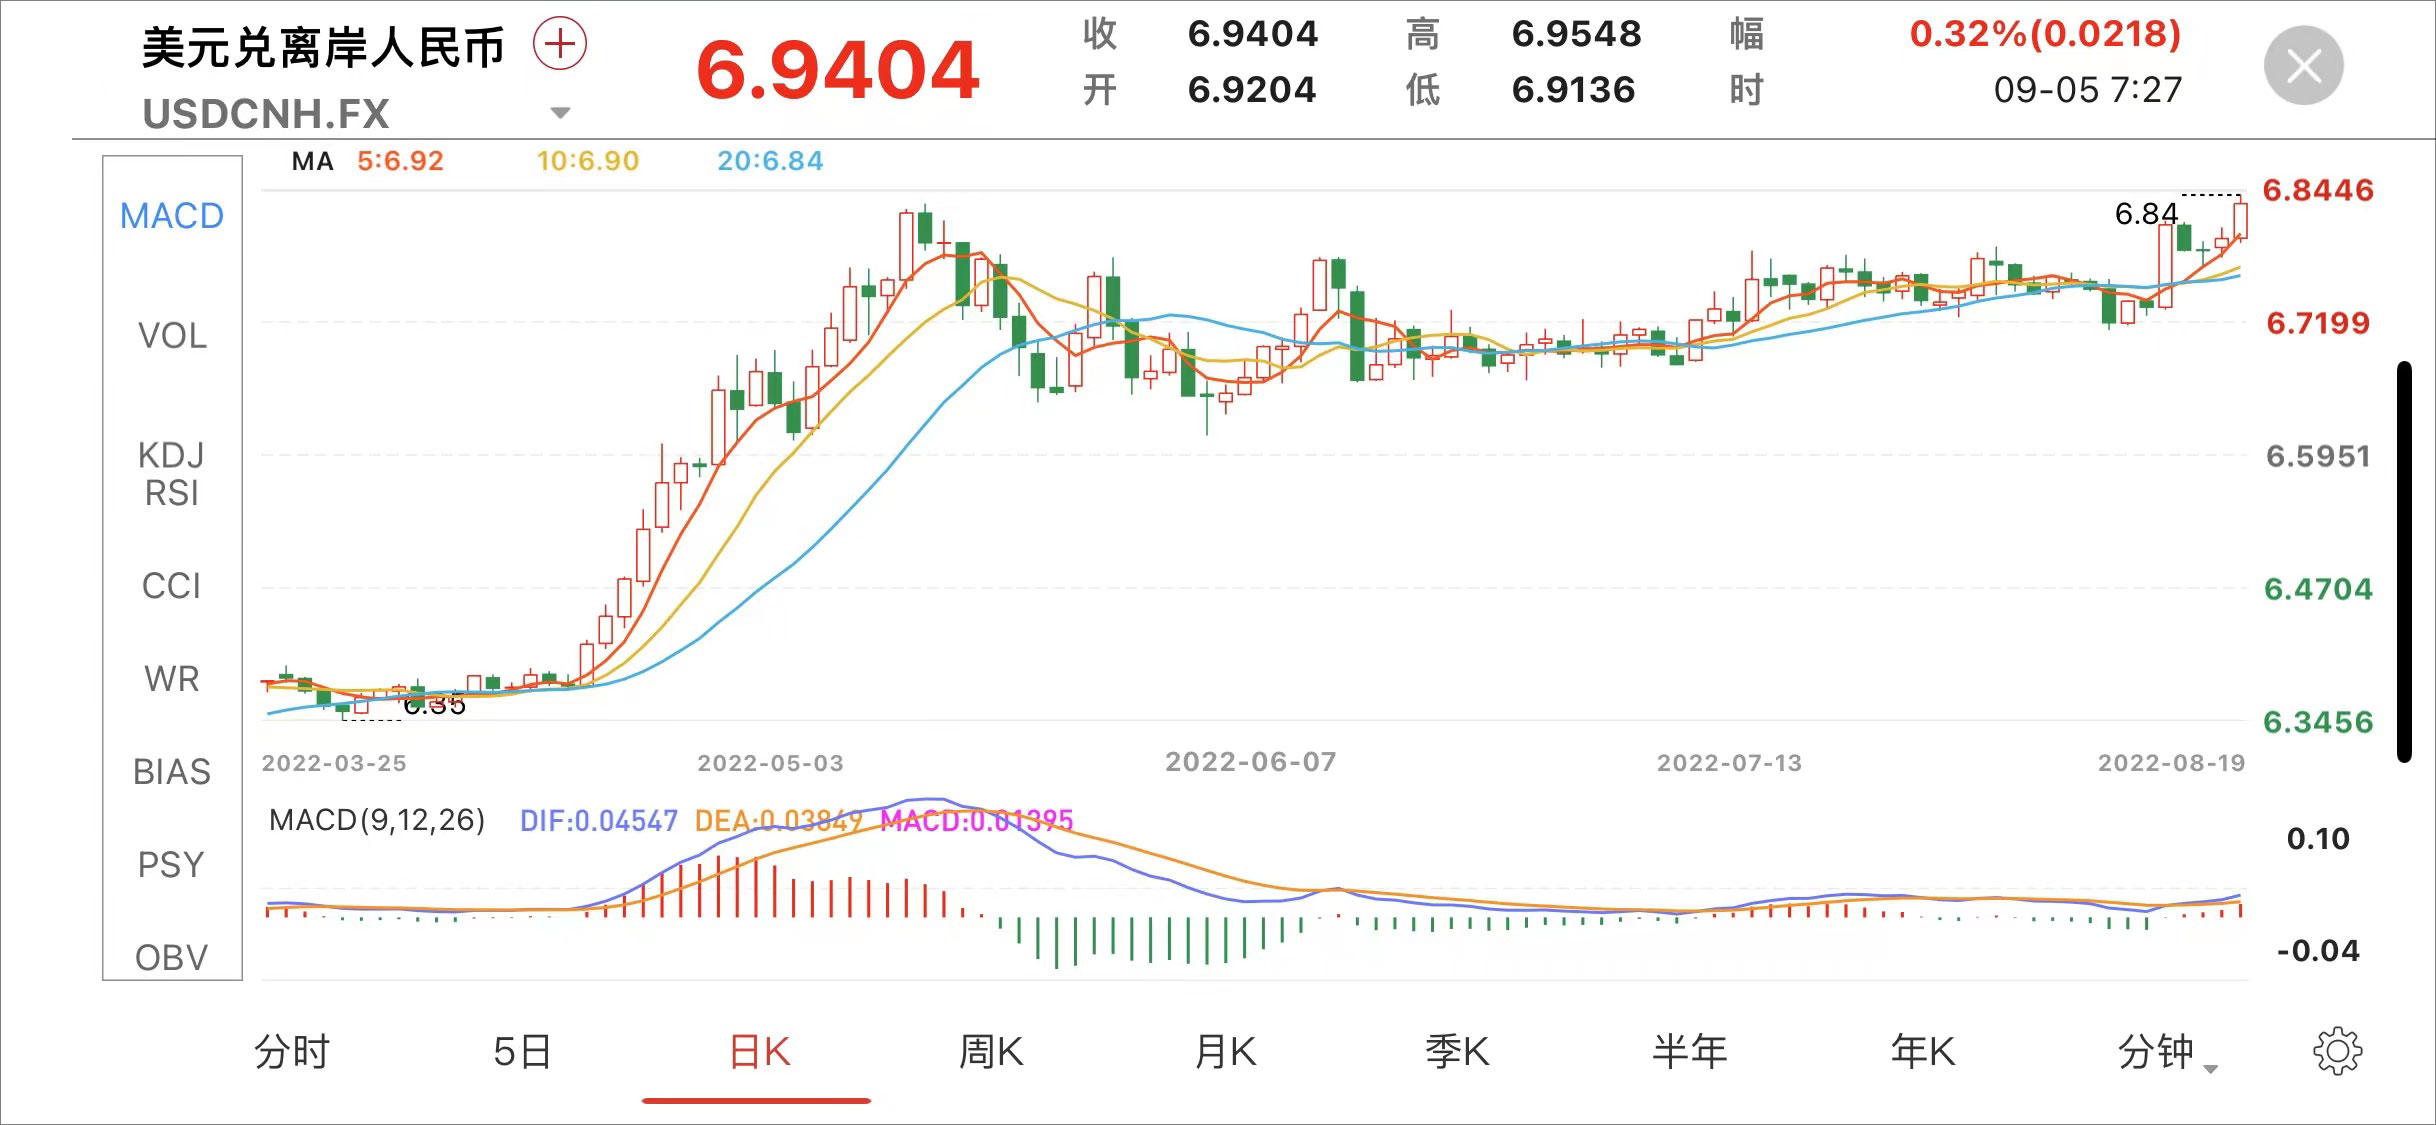Choose the PSY indicator

click(172, 865)
